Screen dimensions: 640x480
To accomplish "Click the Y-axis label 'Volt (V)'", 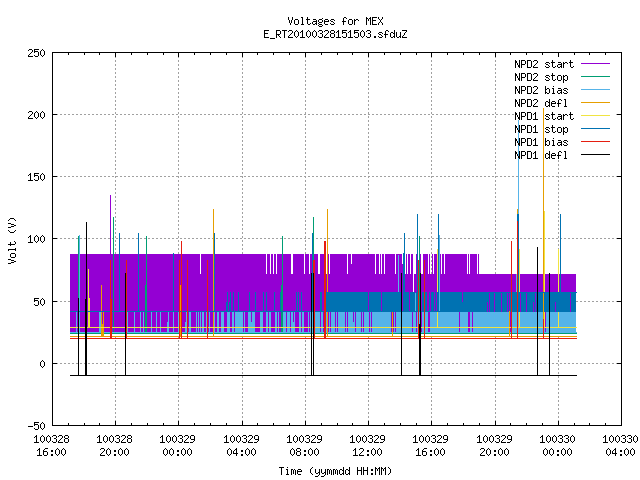I will pyautogui.click(x=12, y=240).
